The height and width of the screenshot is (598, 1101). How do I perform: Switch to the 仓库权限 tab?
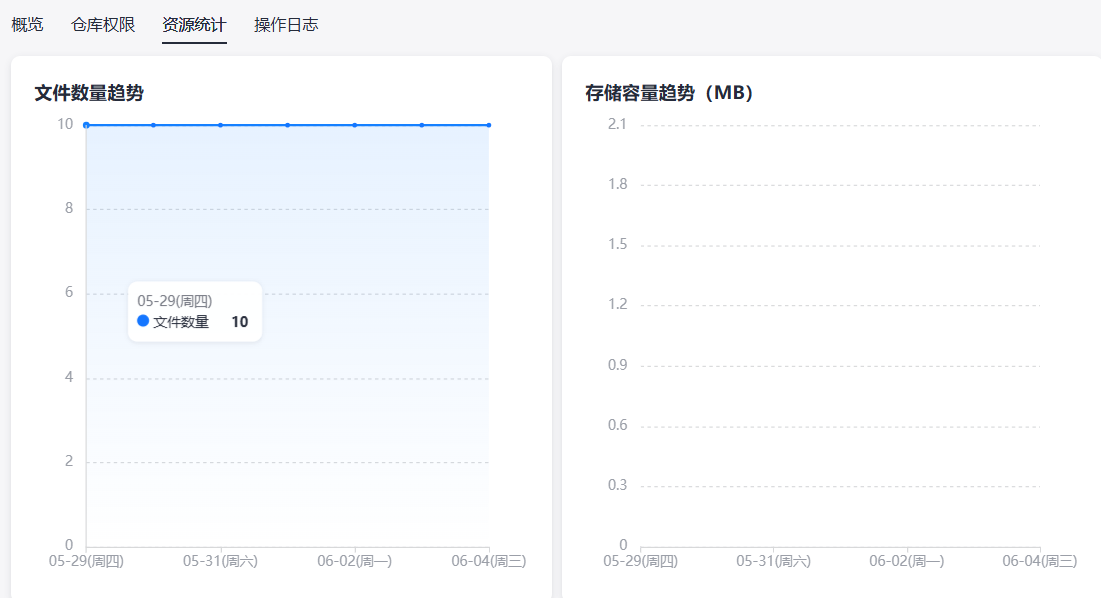(103, 25)
